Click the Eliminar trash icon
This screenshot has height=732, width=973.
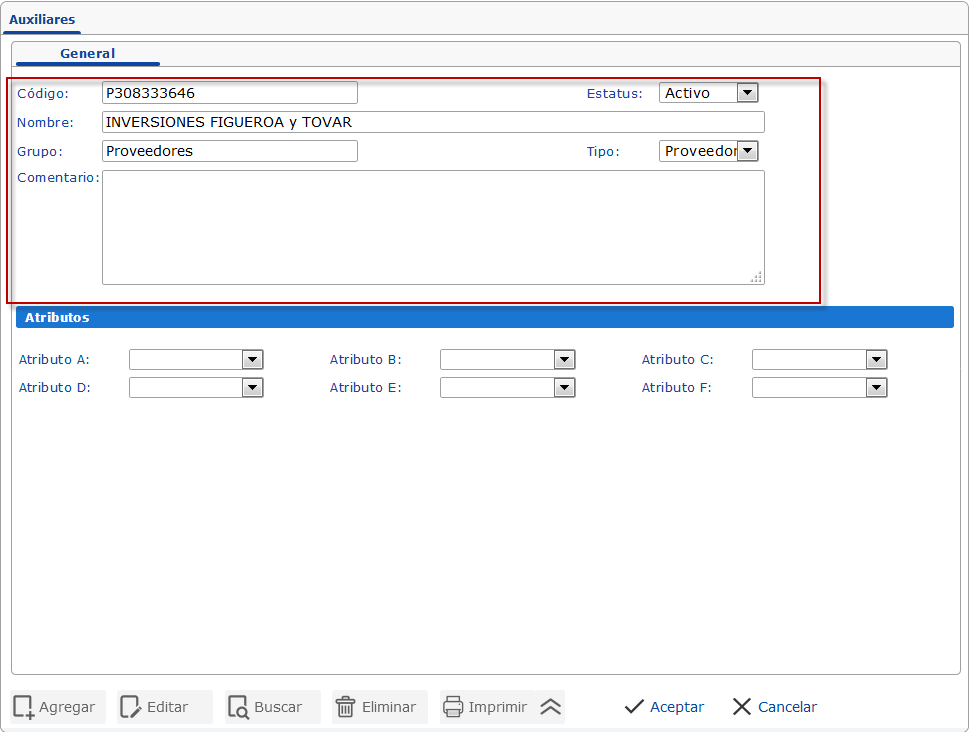pyautogui.click(x=351, y=707)
